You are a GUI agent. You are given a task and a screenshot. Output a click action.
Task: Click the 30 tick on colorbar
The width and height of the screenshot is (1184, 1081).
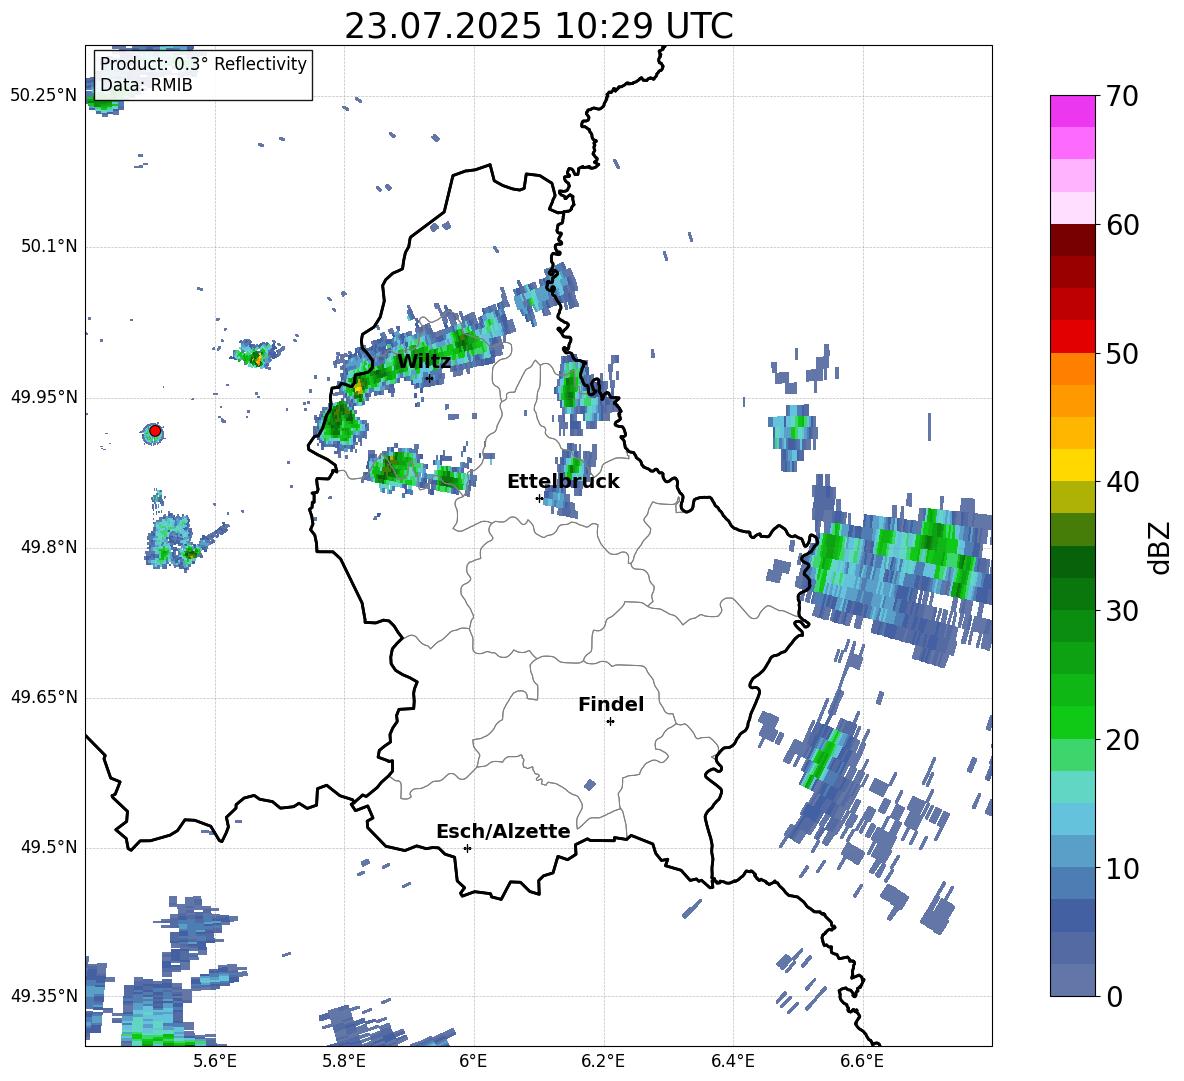(1122, 611)
